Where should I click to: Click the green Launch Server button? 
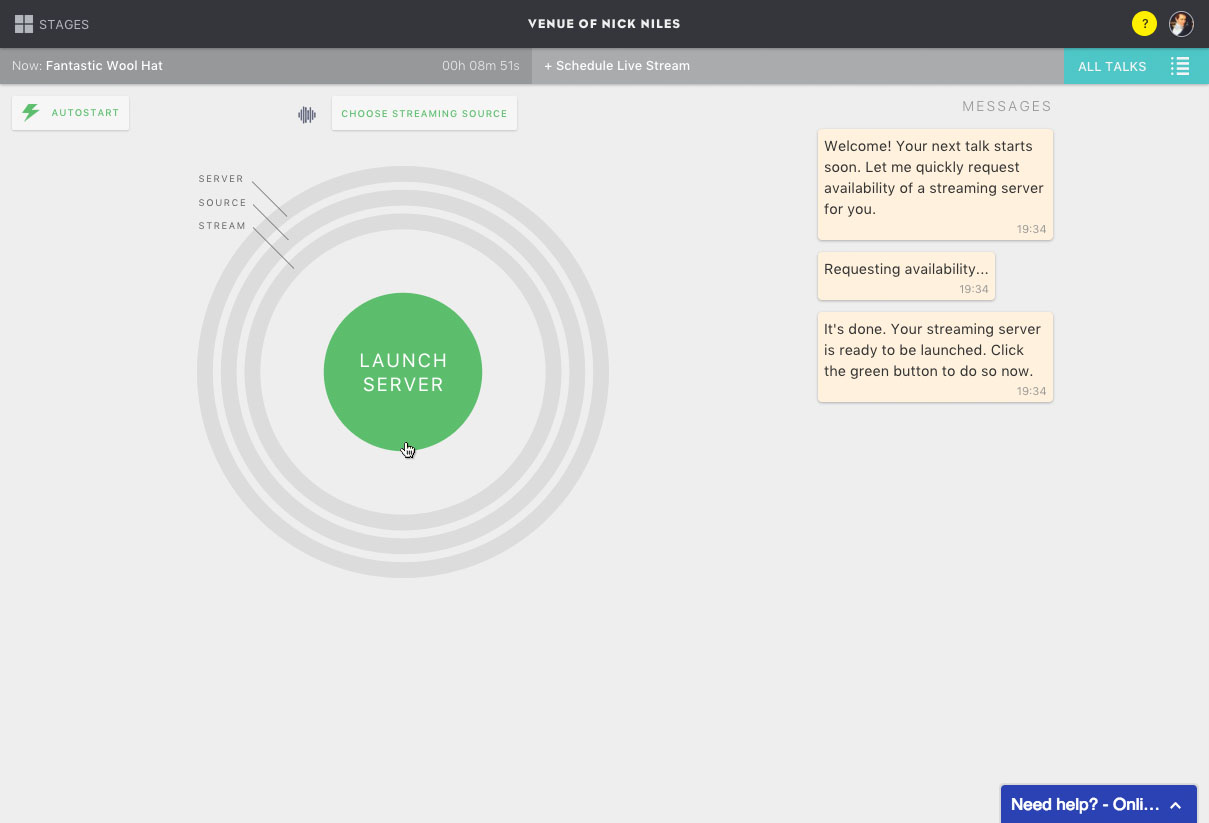coord(403,372)
